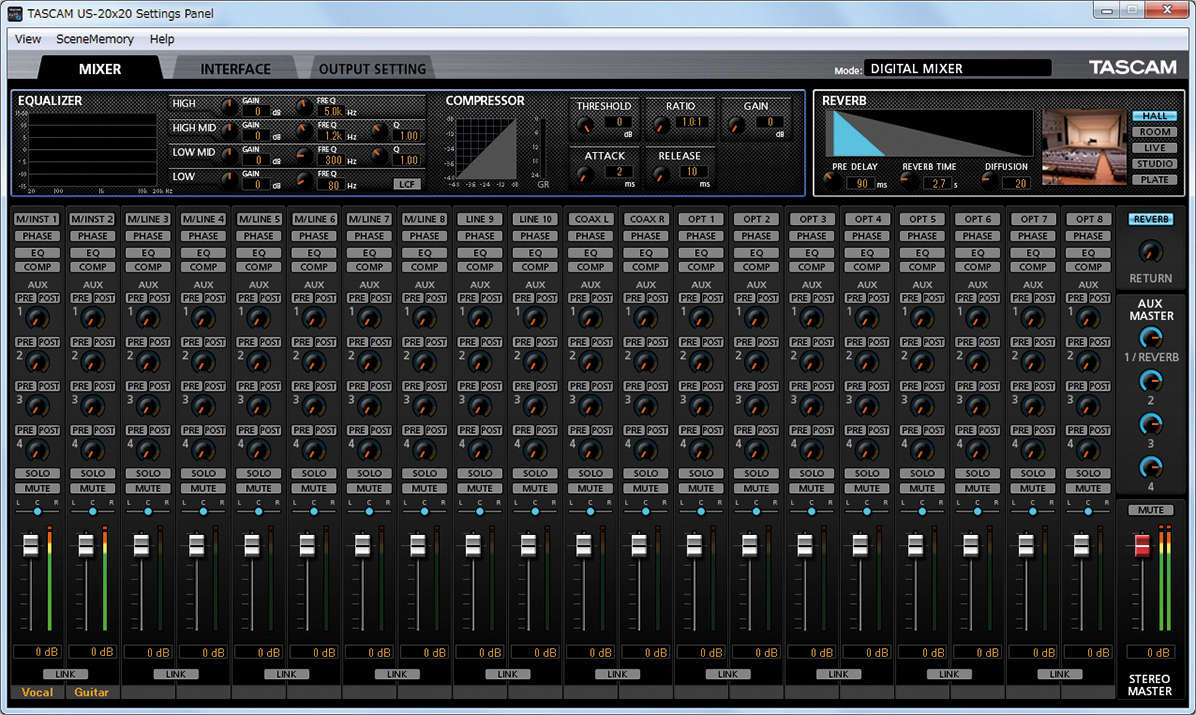Click LINK button for M/INST 1-2 channels
Viewport: 1196px width, 715px height.
coord(65,674)
